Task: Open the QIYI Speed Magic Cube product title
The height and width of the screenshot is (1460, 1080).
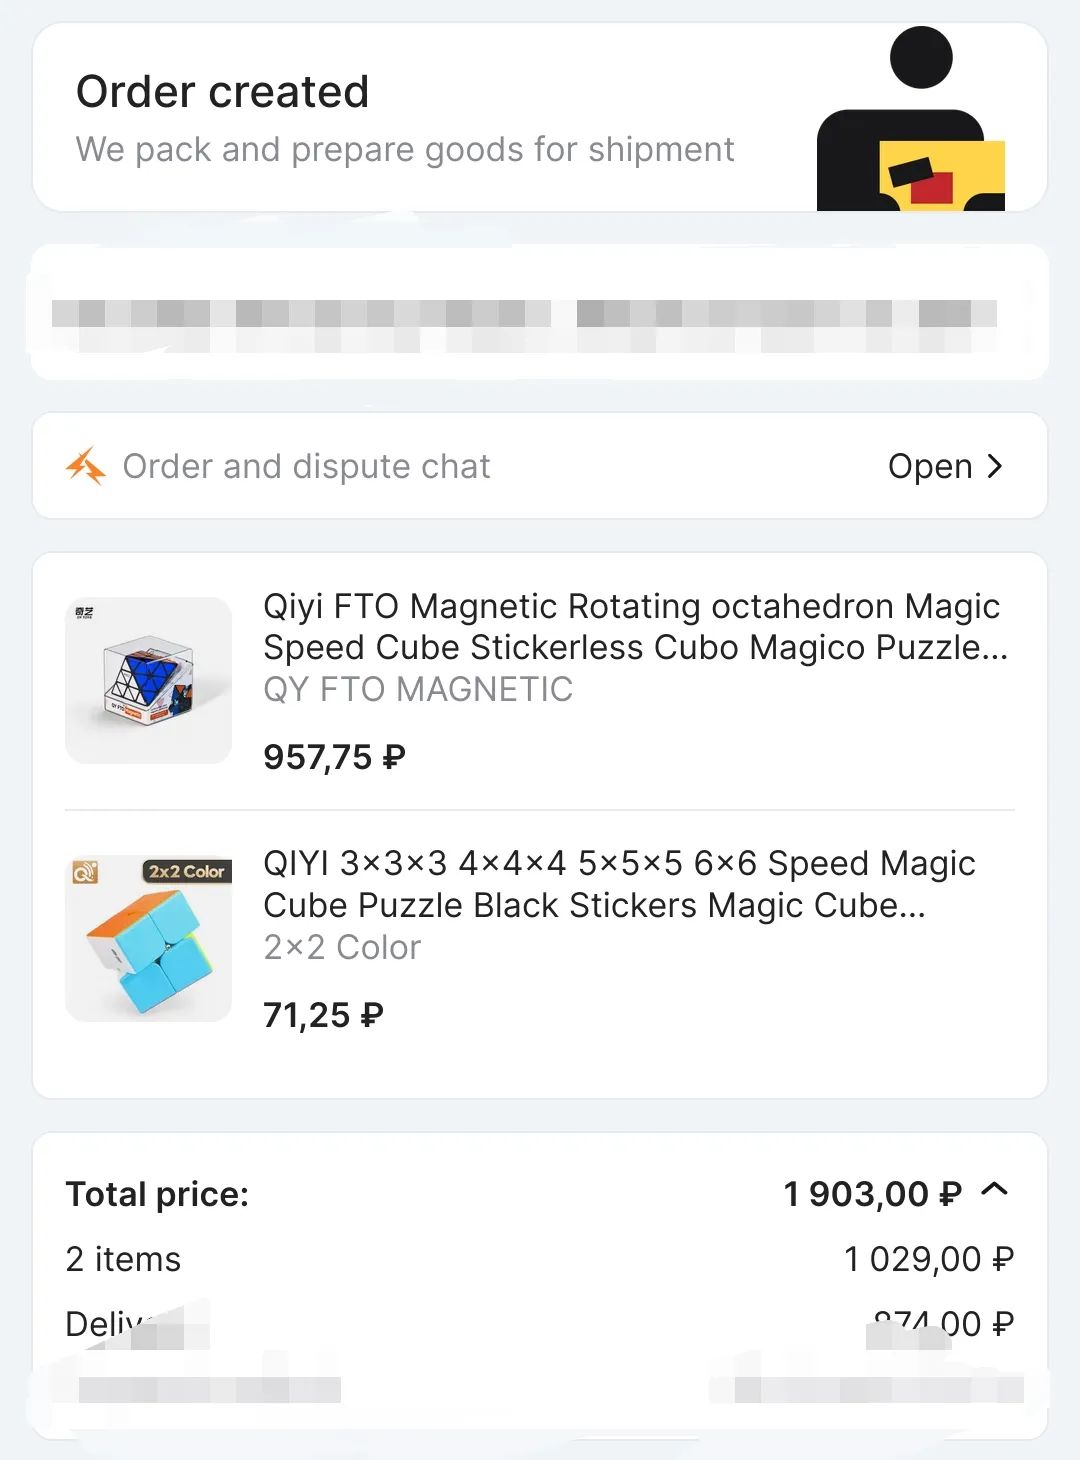Action: tap(618, 884)
